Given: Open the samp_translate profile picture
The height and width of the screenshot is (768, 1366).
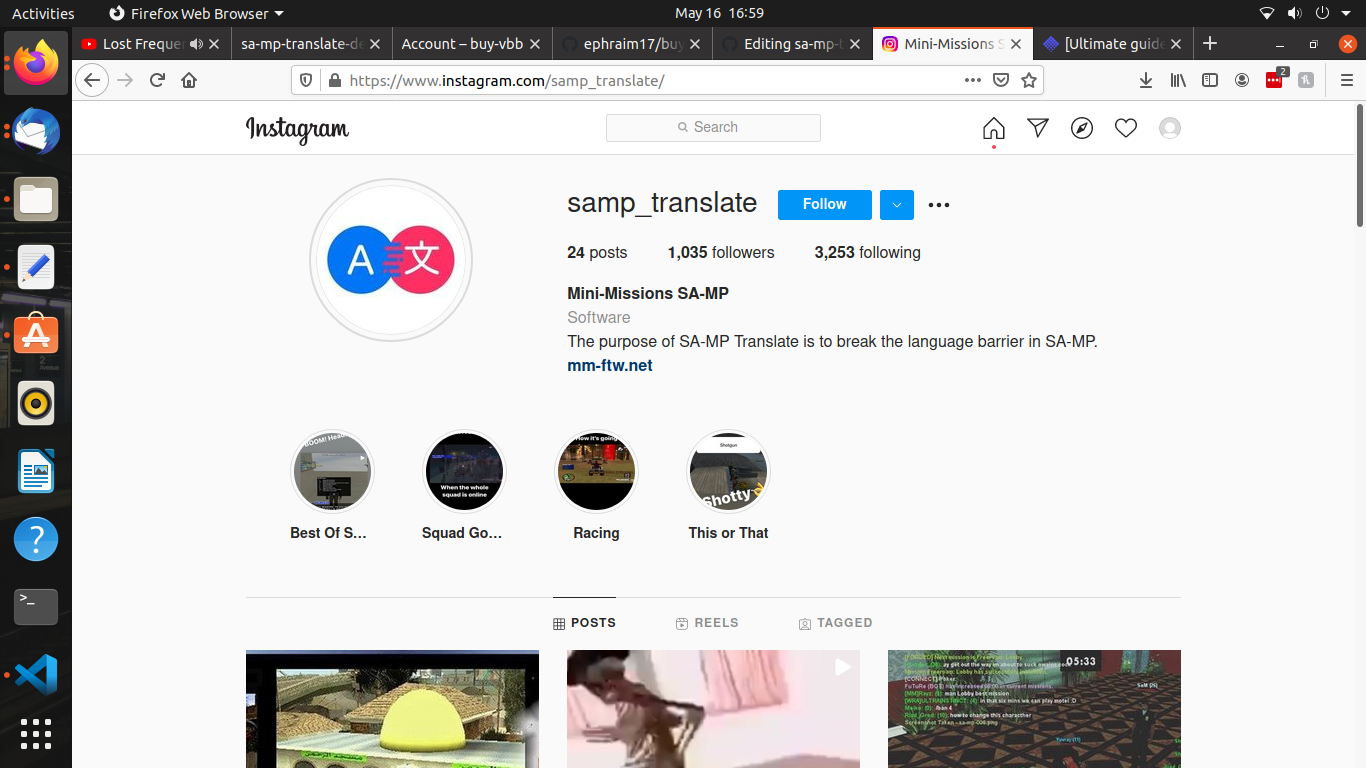Looking at the screenshot, I should [x=391, y=260].
